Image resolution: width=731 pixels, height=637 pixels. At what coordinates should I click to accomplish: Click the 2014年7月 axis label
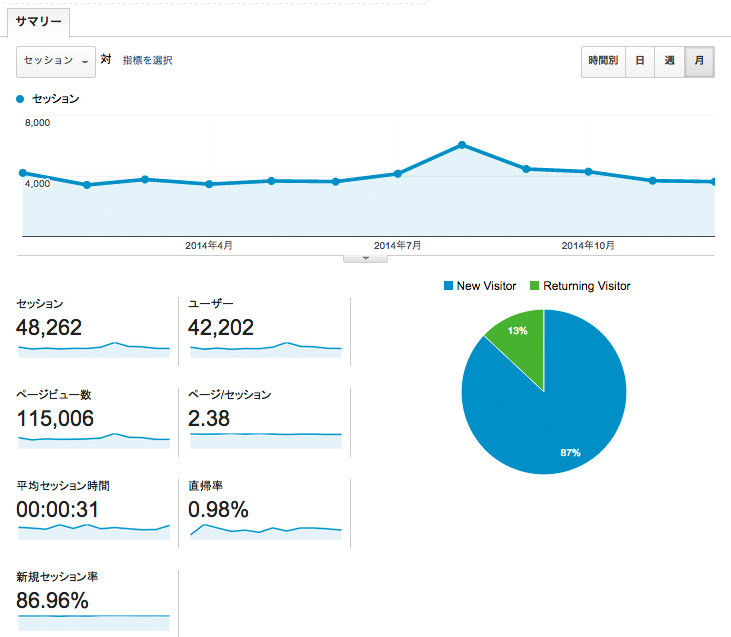click(x=397, y=245)
